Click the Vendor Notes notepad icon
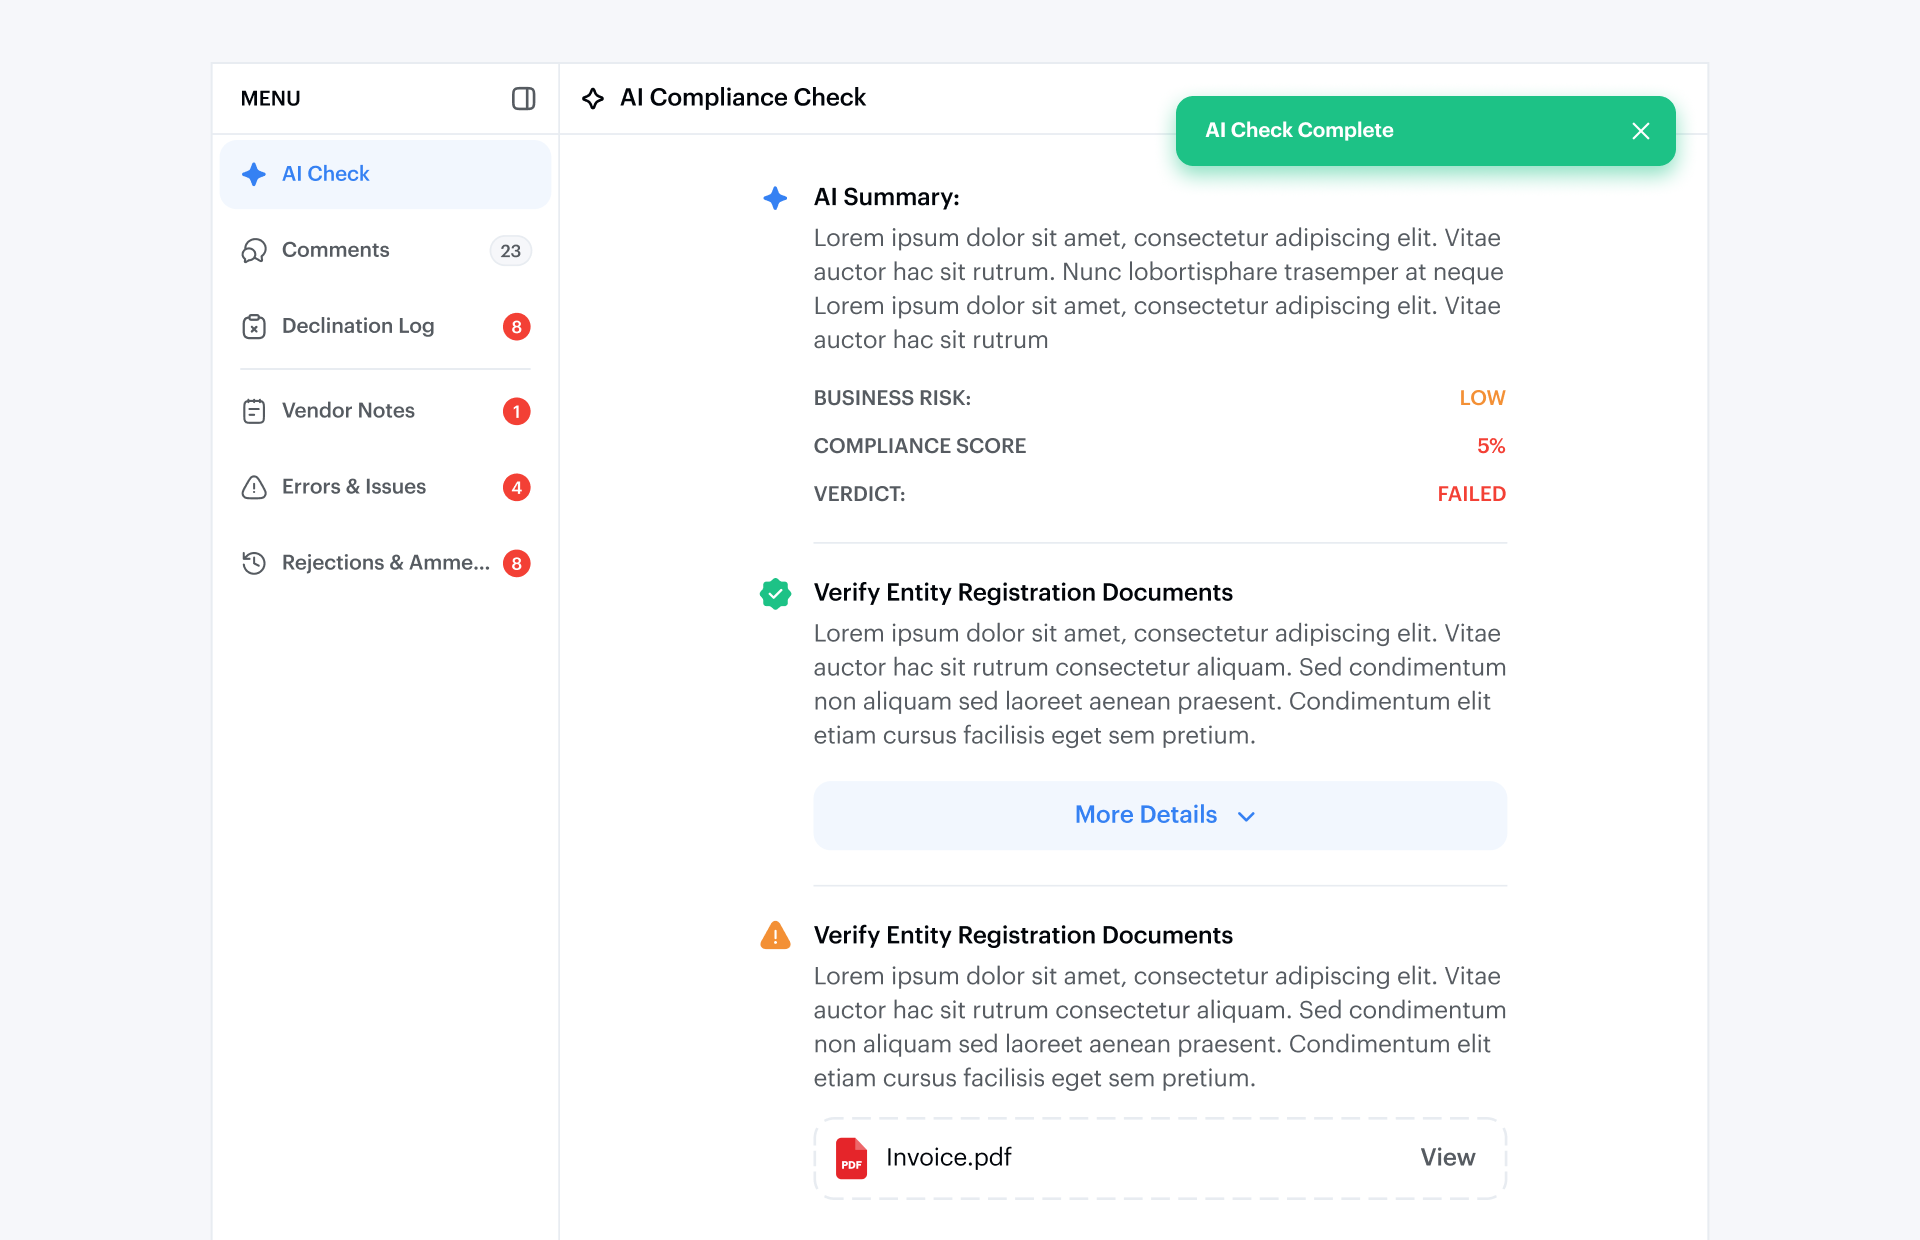The image size is (1920, 1240). (x=254, y=411)
